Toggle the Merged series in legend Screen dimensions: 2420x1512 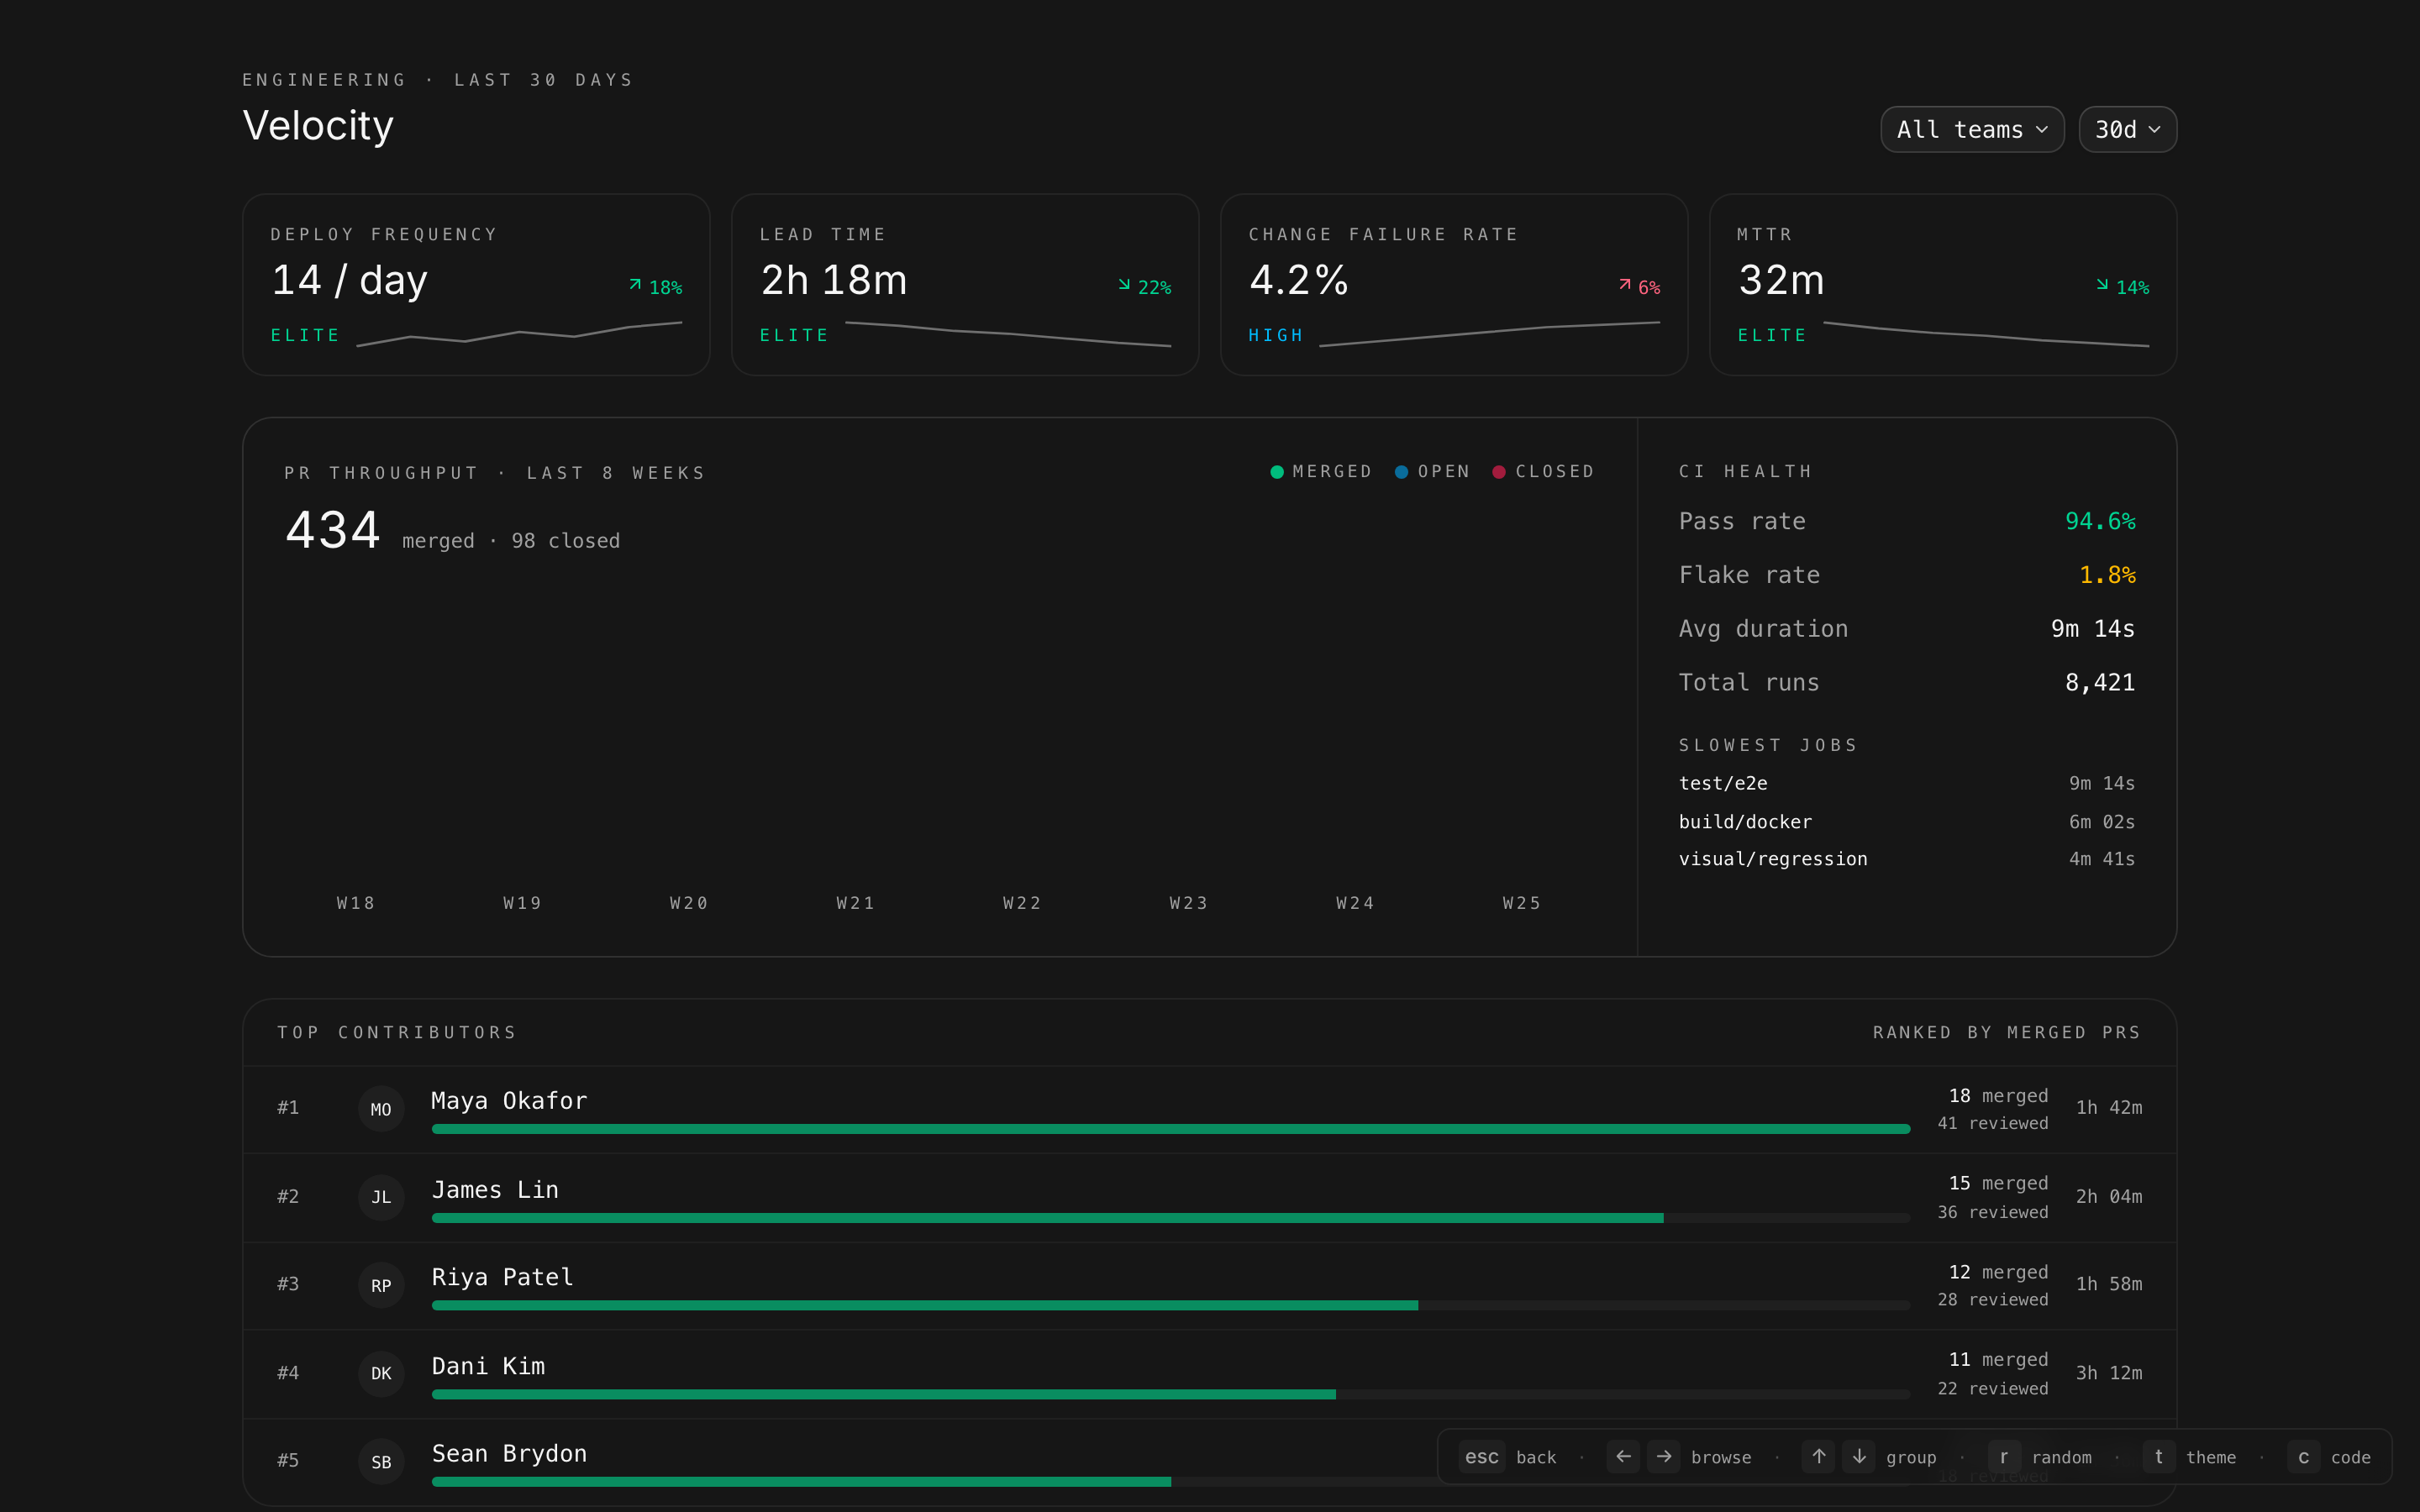tap(1321, 472)
